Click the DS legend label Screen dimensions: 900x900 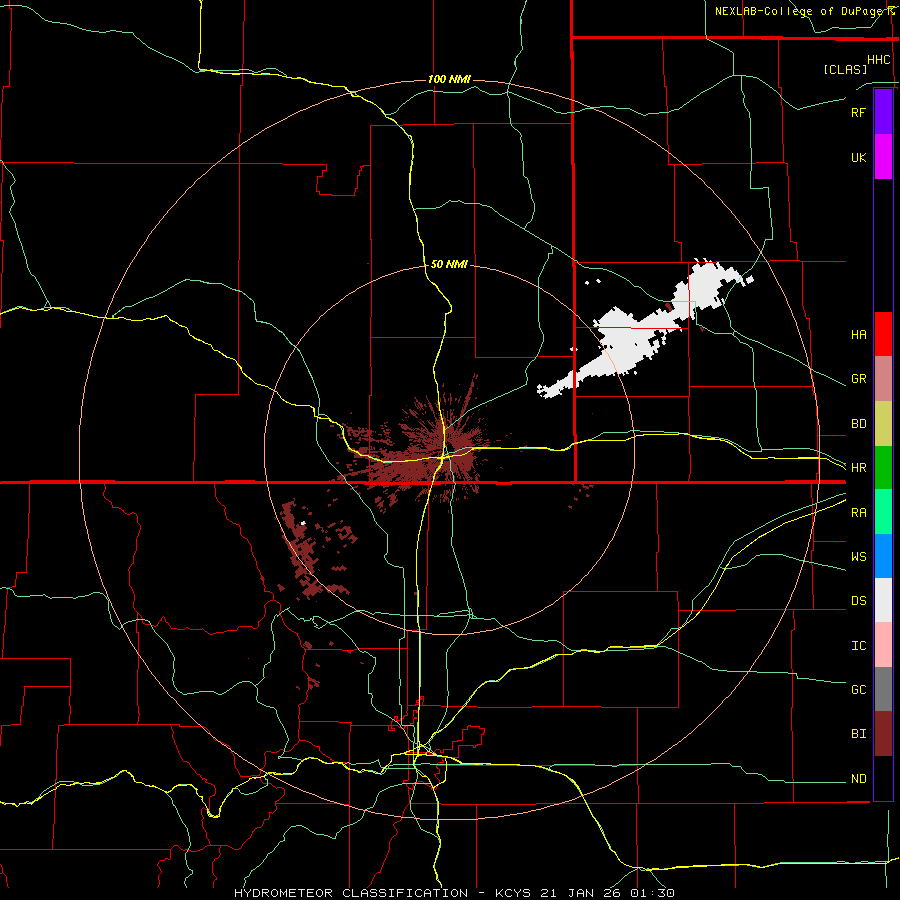(x=858, y=601)
